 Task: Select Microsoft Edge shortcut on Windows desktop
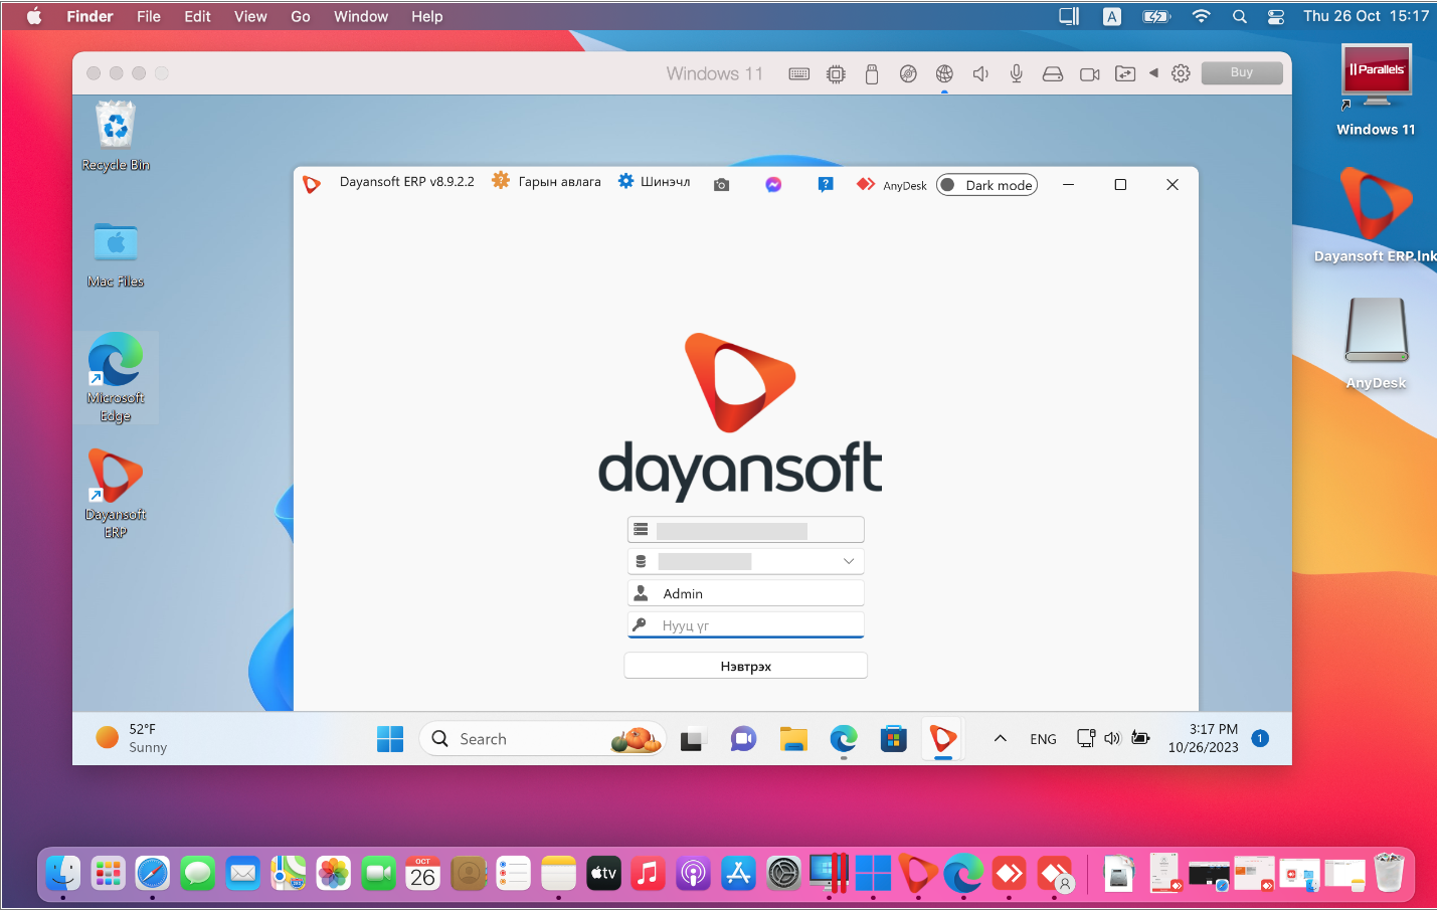tap(116, 378)
